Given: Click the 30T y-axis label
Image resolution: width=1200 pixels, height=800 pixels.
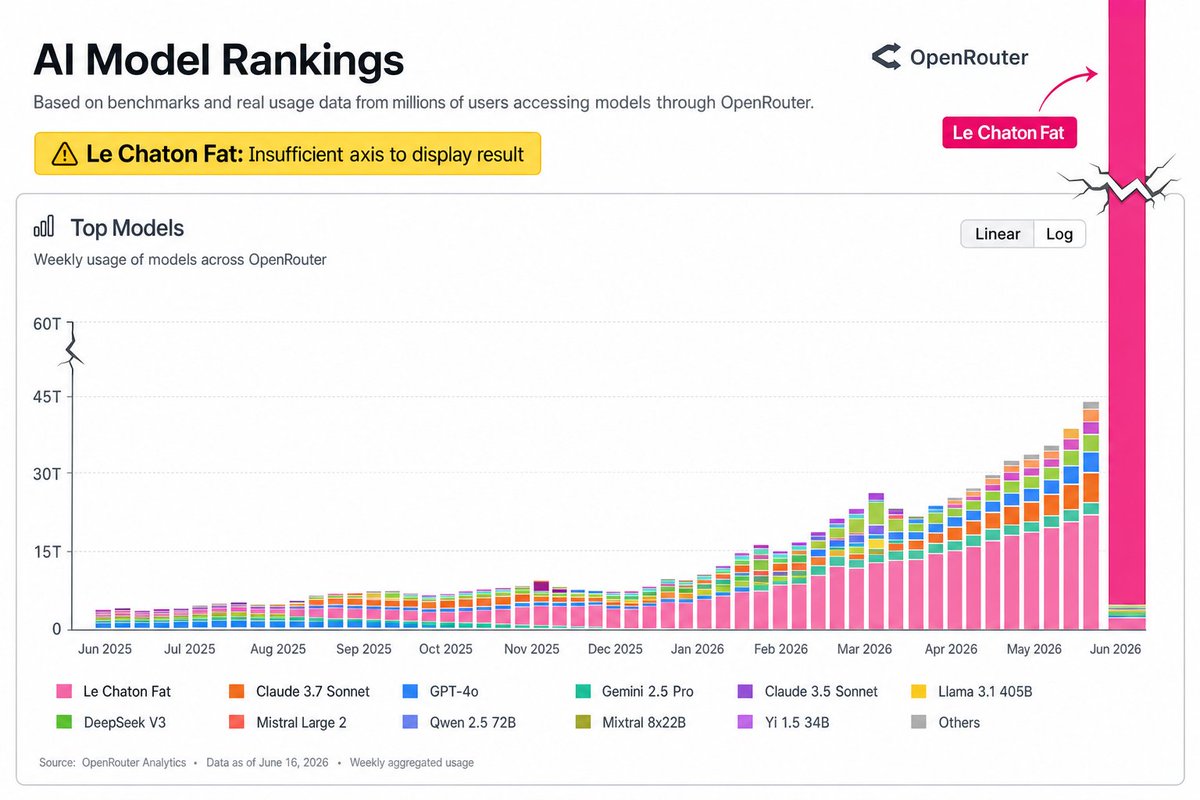Looking at the screenshot, I should [46, 474].
